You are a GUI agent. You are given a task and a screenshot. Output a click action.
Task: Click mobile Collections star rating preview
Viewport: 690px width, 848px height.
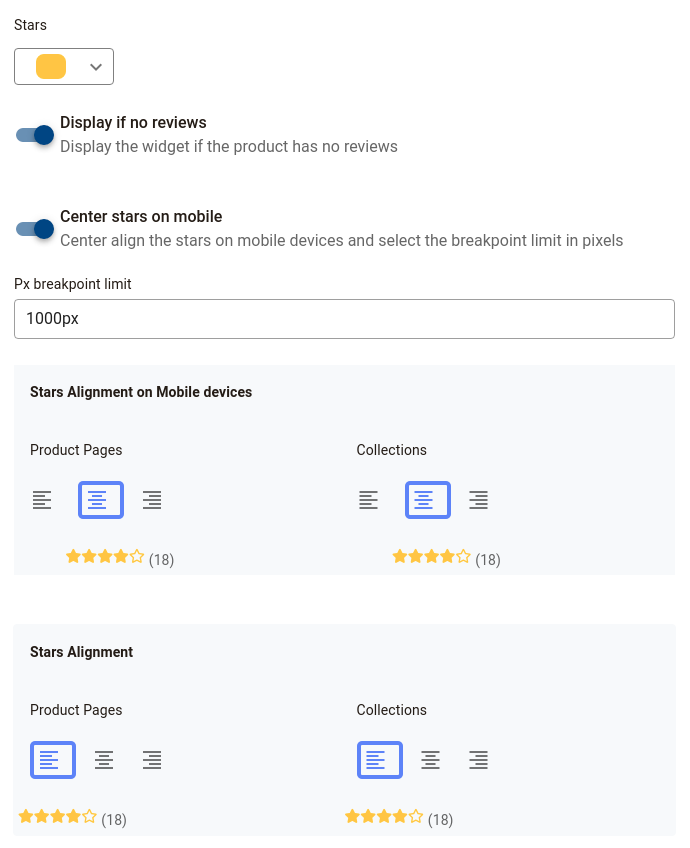446,558
